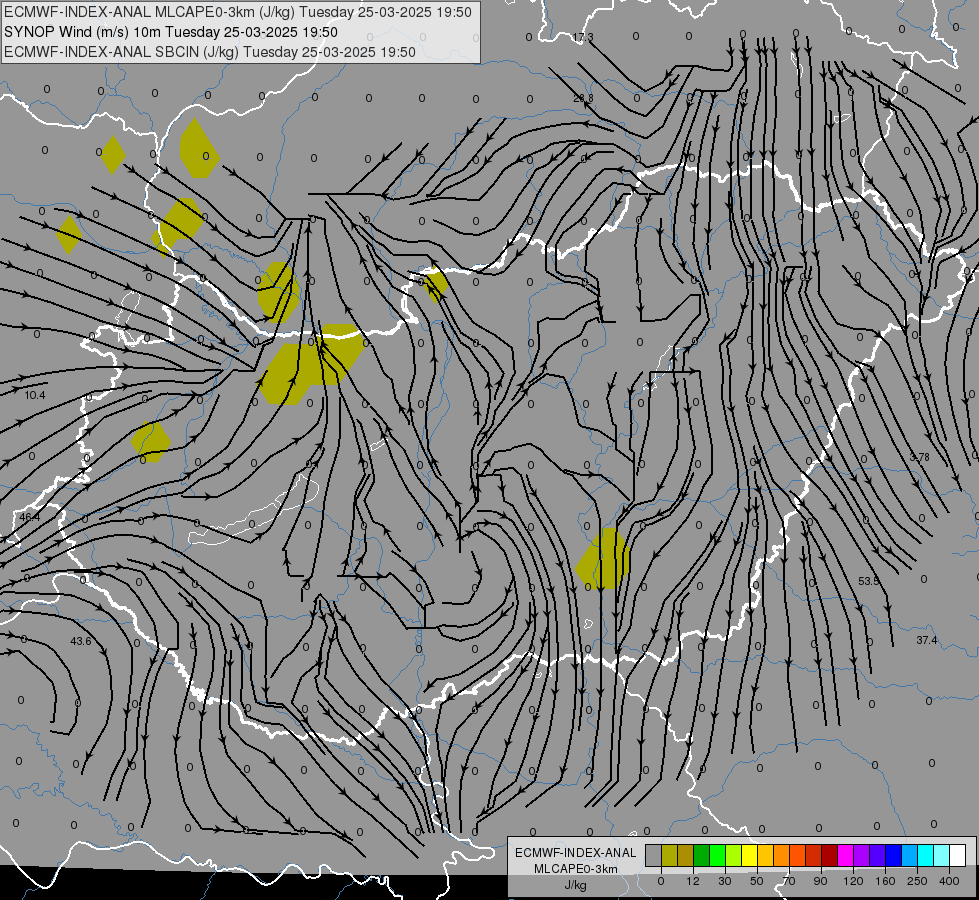Click the 10.4 value on the map
The image size is (979, 900).
35,395
